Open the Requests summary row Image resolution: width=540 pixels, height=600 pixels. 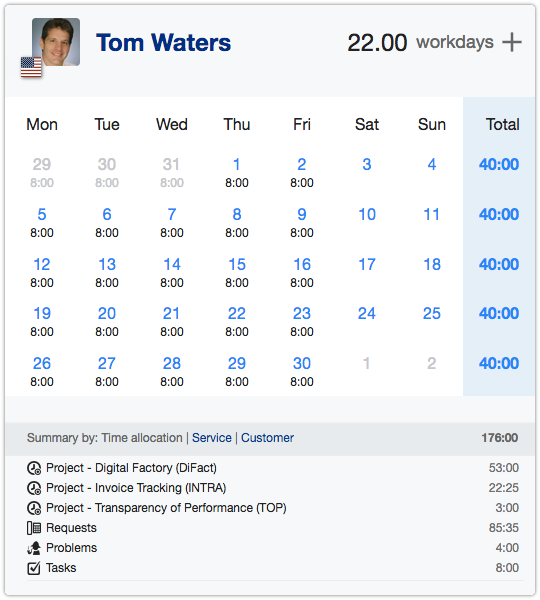(x=272, y=528)
